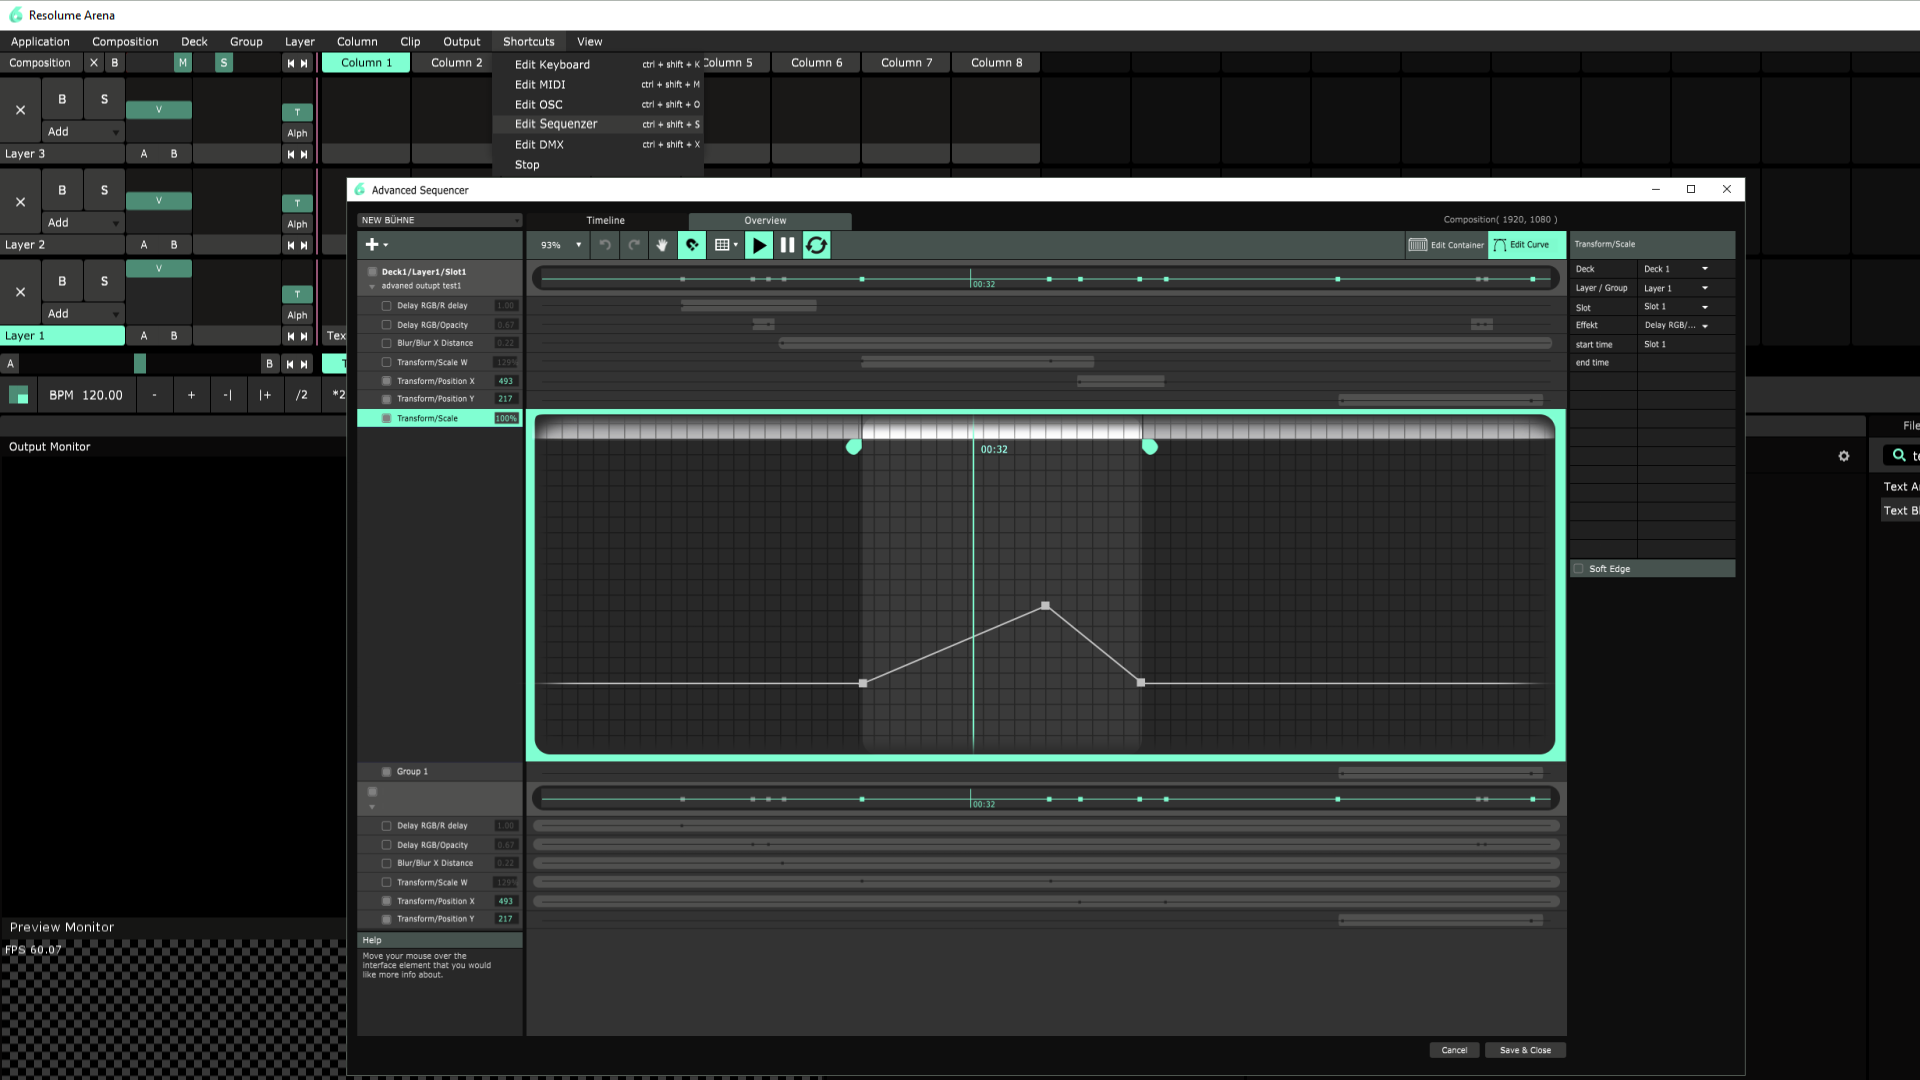Image resolution: width=1920 pixels, height=1080 pixels.
Task: Enable the Soft Edge checkbox
Action: 1579,569
